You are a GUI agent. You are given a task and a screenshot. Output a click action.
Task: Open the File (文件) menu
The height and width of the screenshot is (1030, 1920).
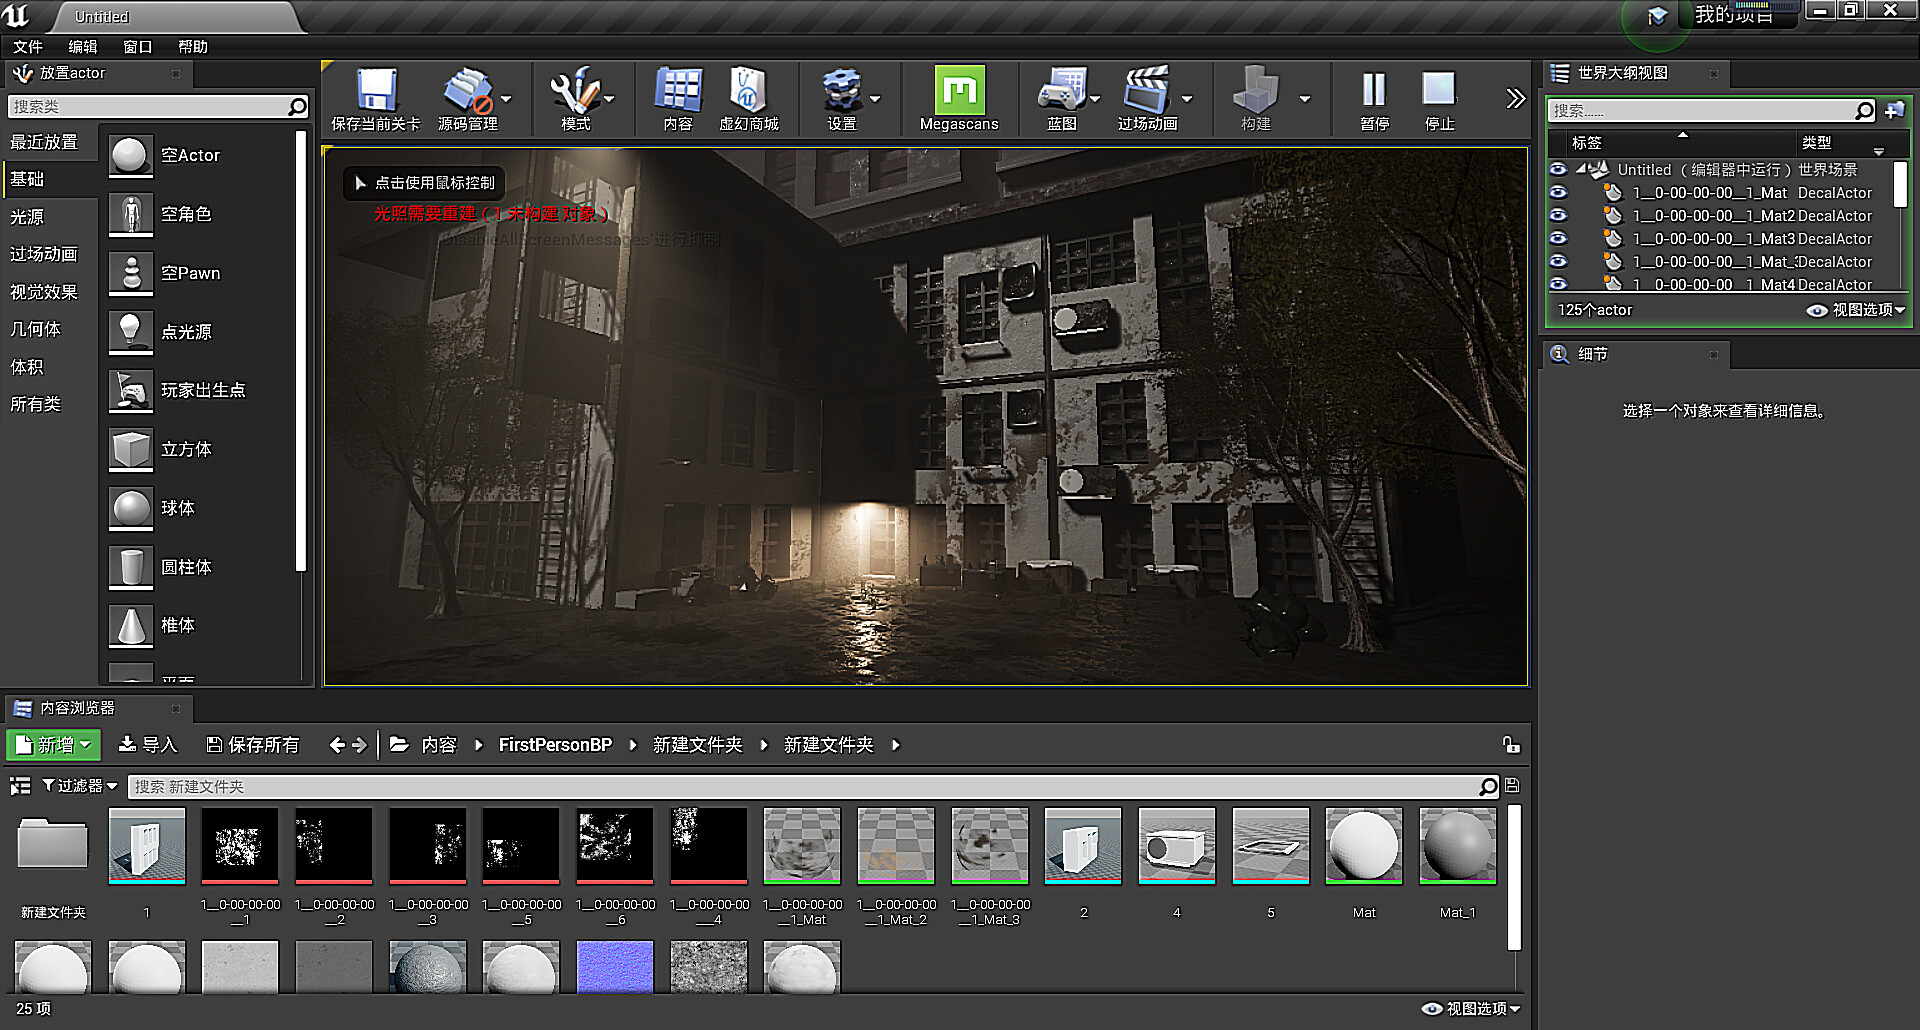pyautogui.click(x=28, y=47)
